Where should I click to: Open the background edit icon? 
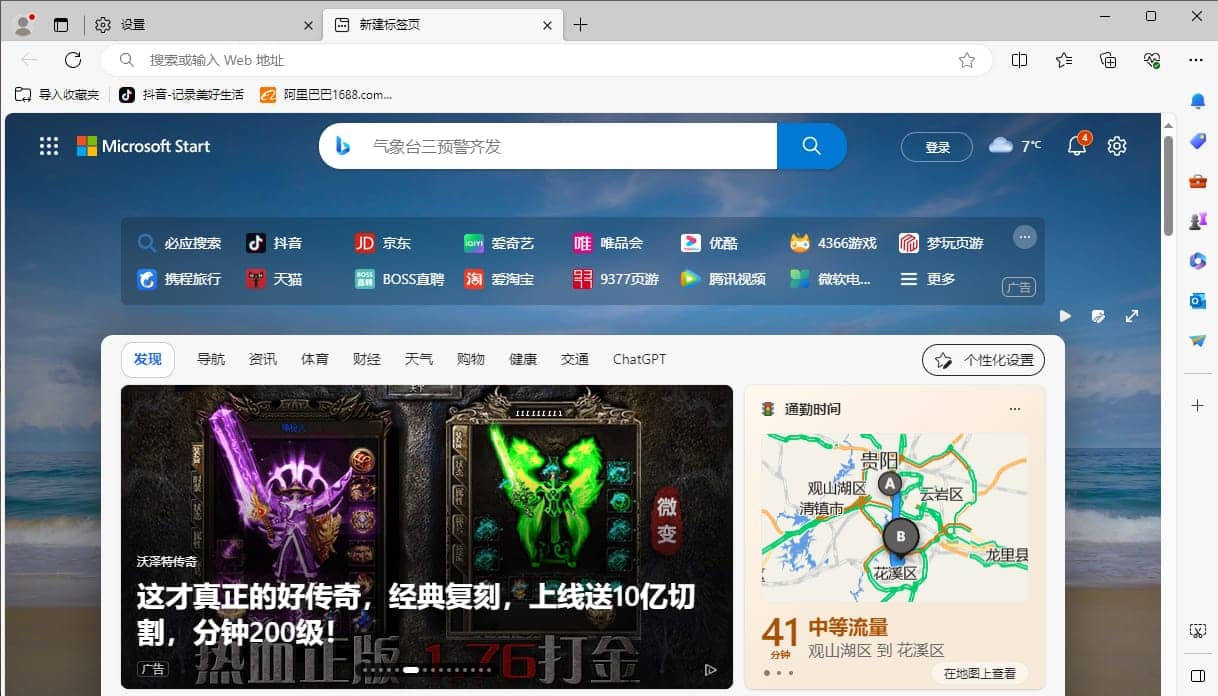(x=1098, y=316)
